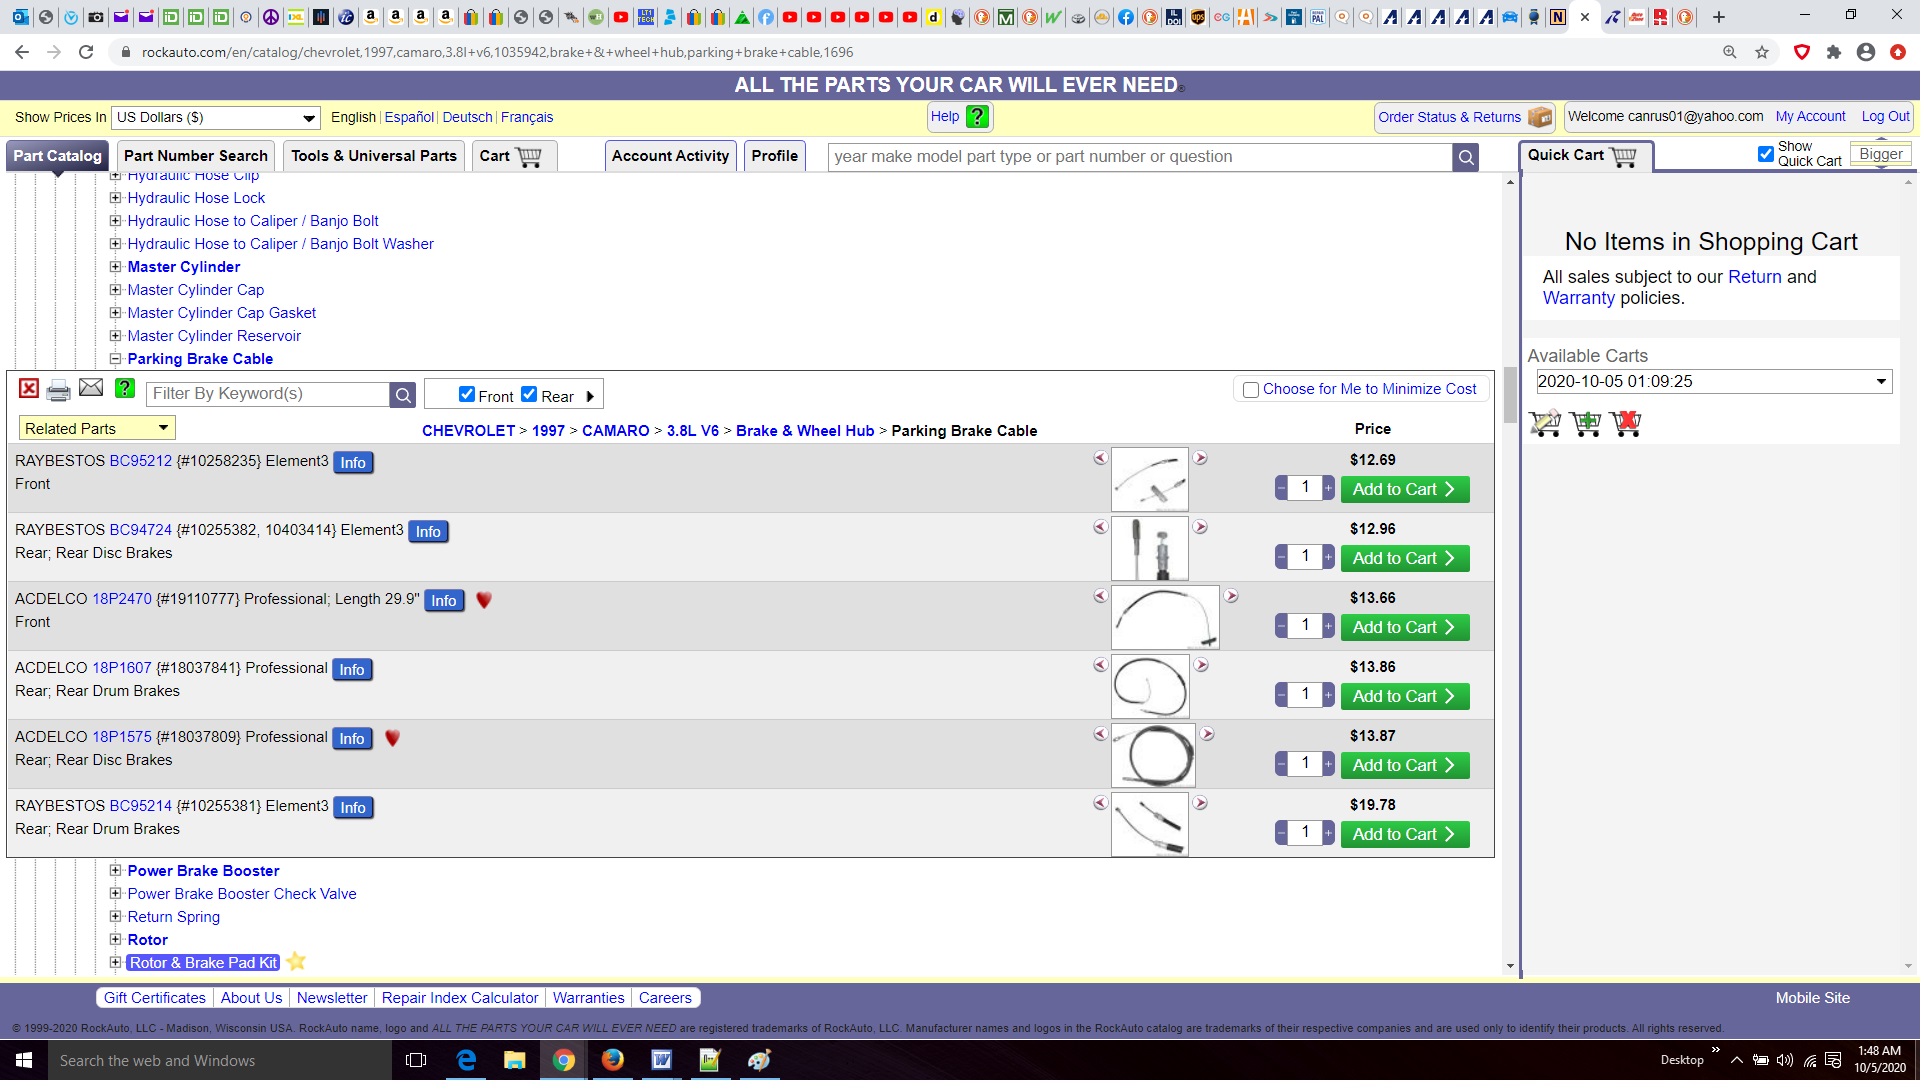Click the red delete cart icon under Available Carts
Viewport: 1924px width, 1090px height.
(x=1628, y=425)
